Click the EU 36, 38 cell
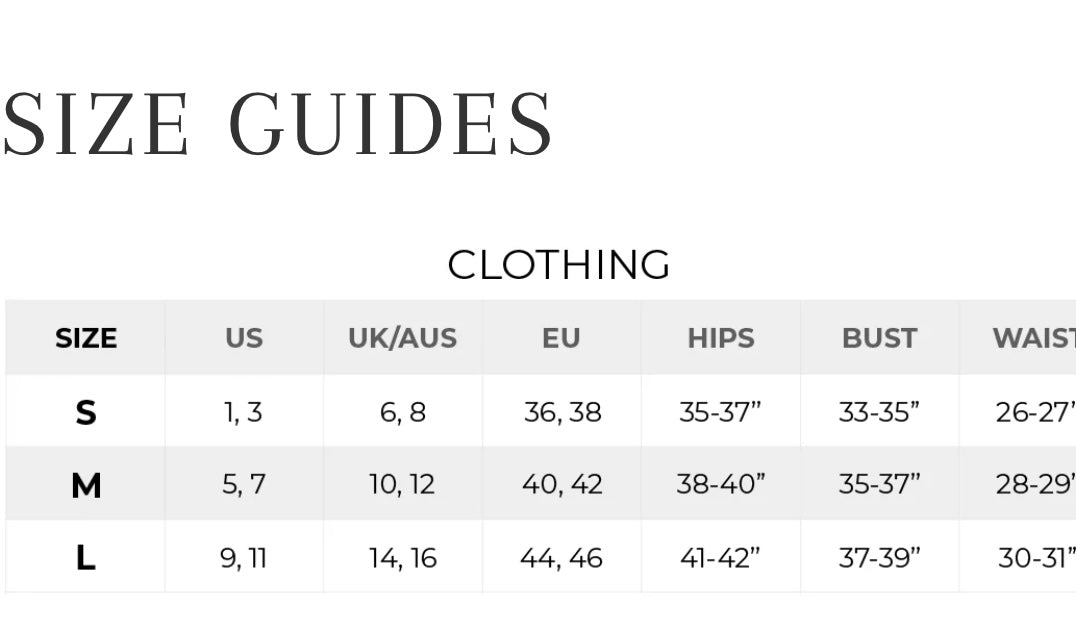Image resolution: width=1076 pixels, height=628 pixels. click(x=562, y=412)
